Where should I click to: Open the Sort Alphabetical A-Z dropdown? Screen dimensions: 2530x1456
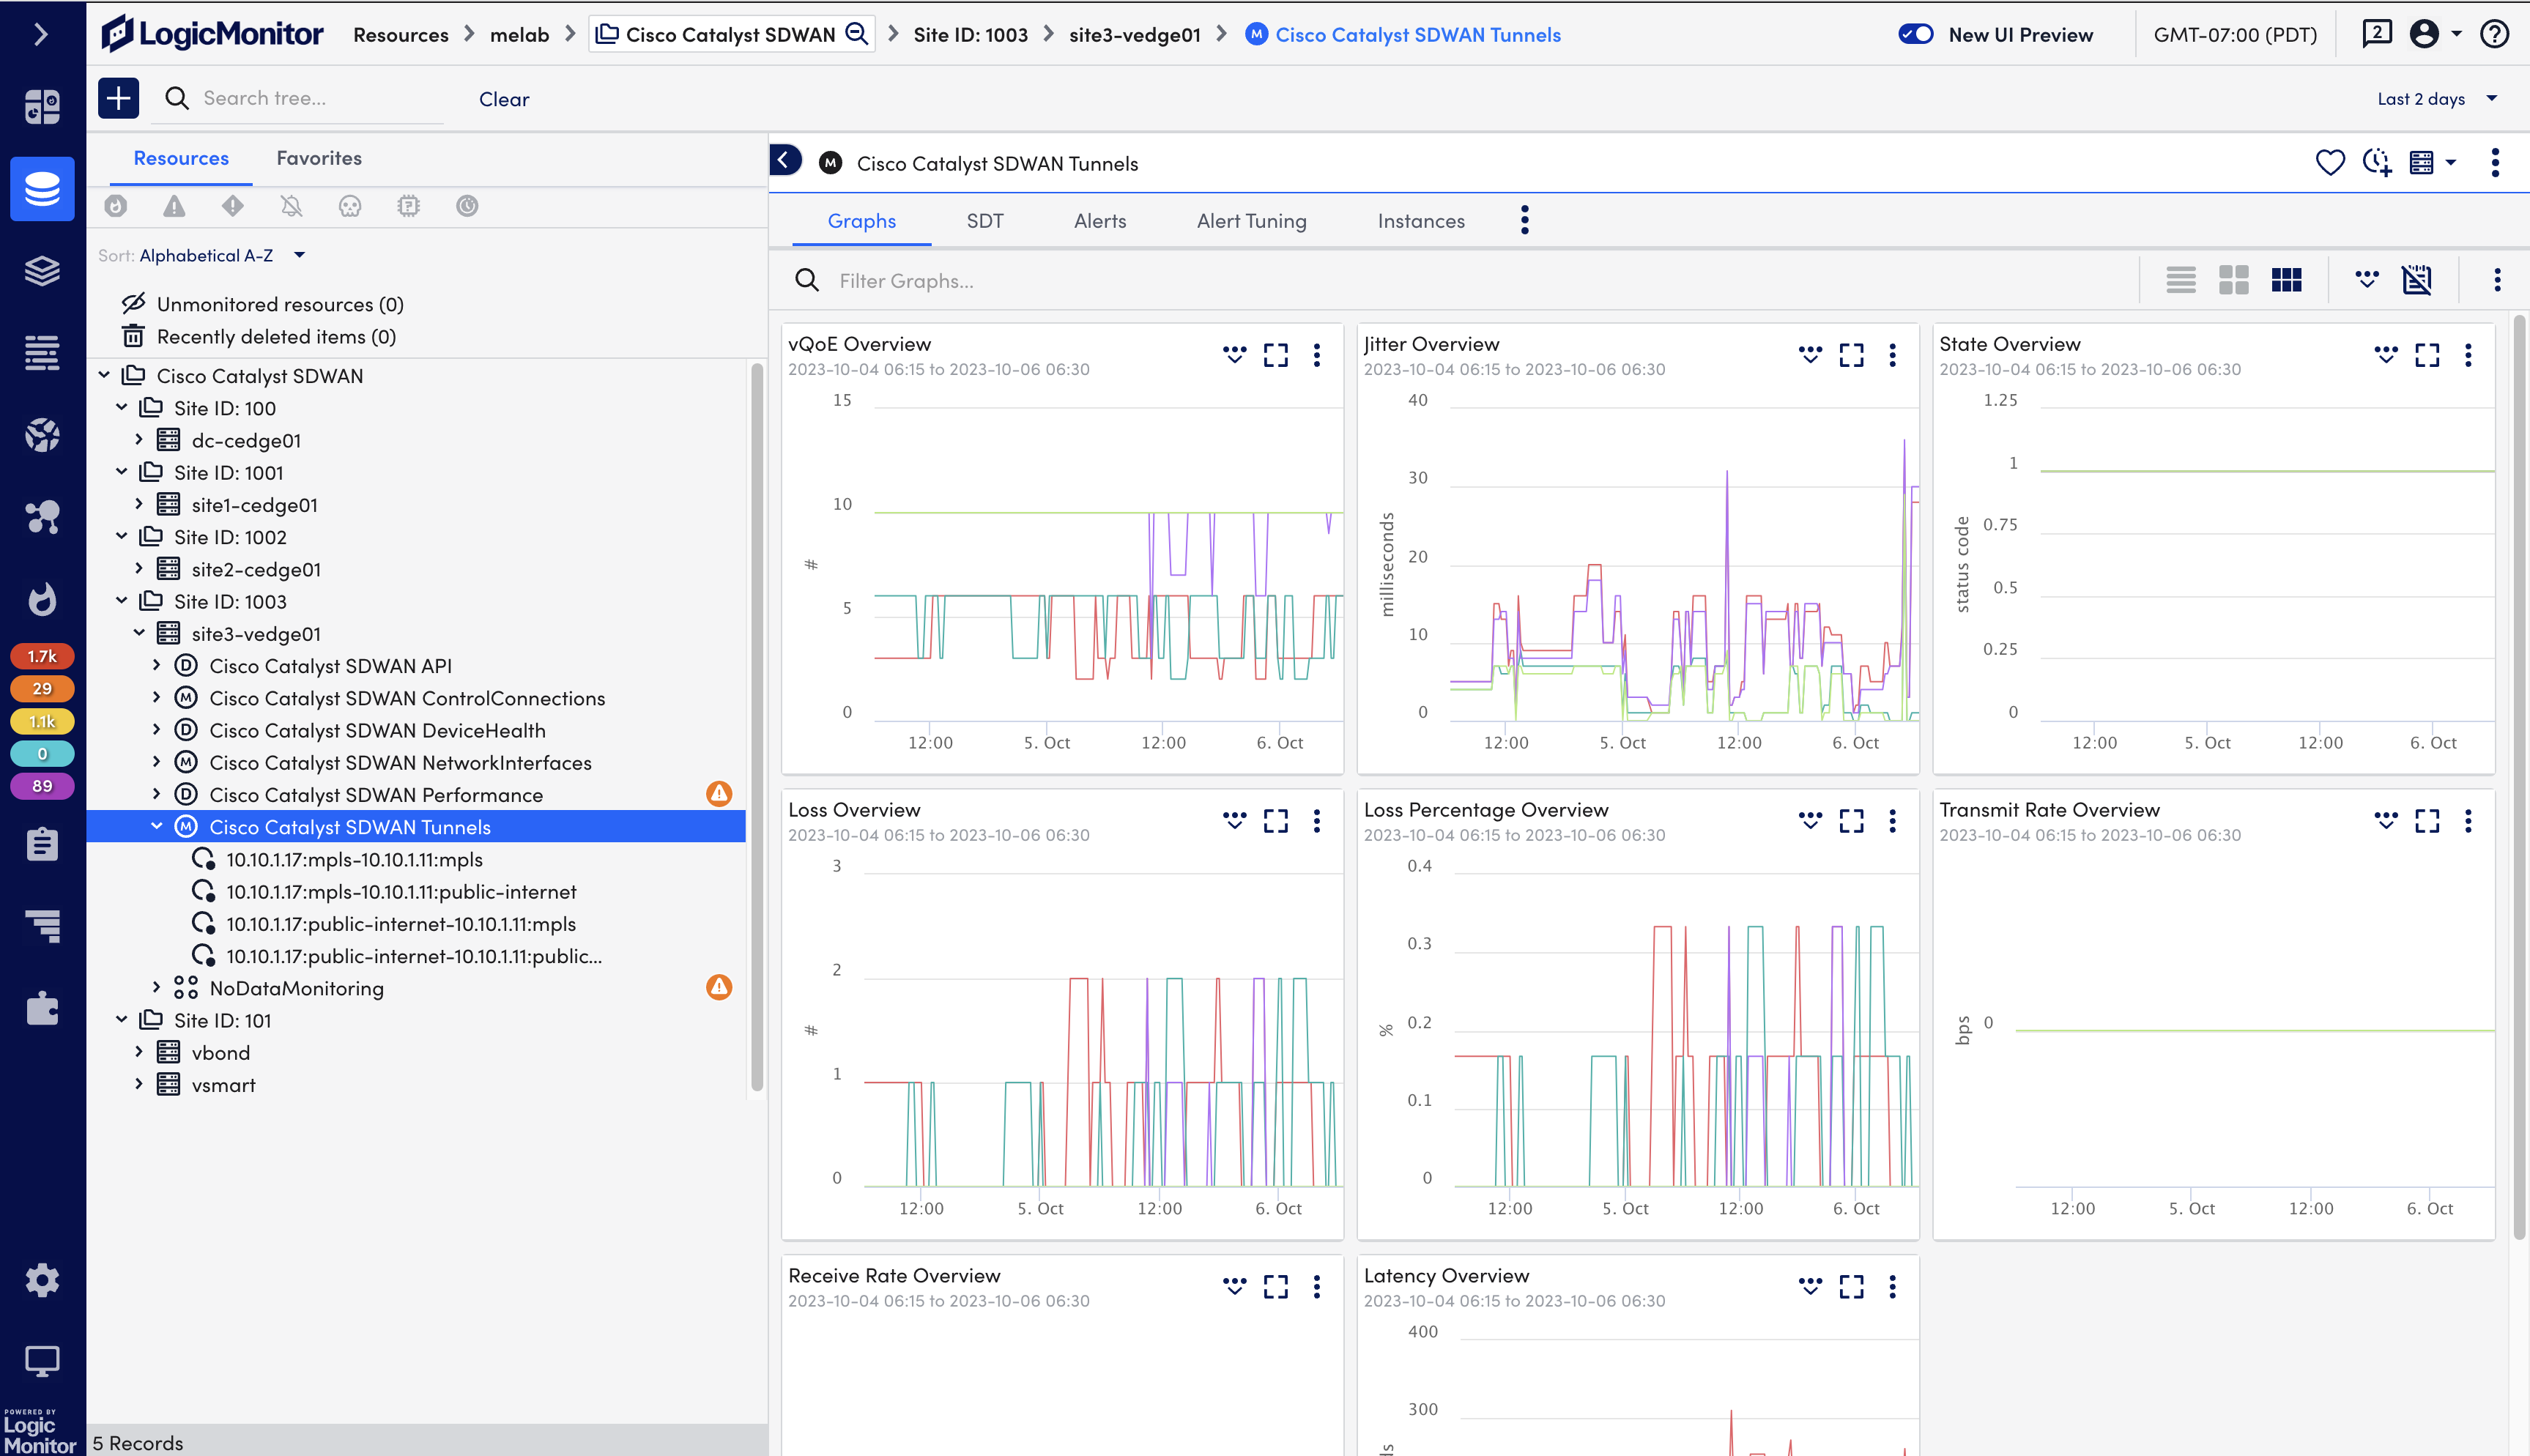tap(299, 255)
